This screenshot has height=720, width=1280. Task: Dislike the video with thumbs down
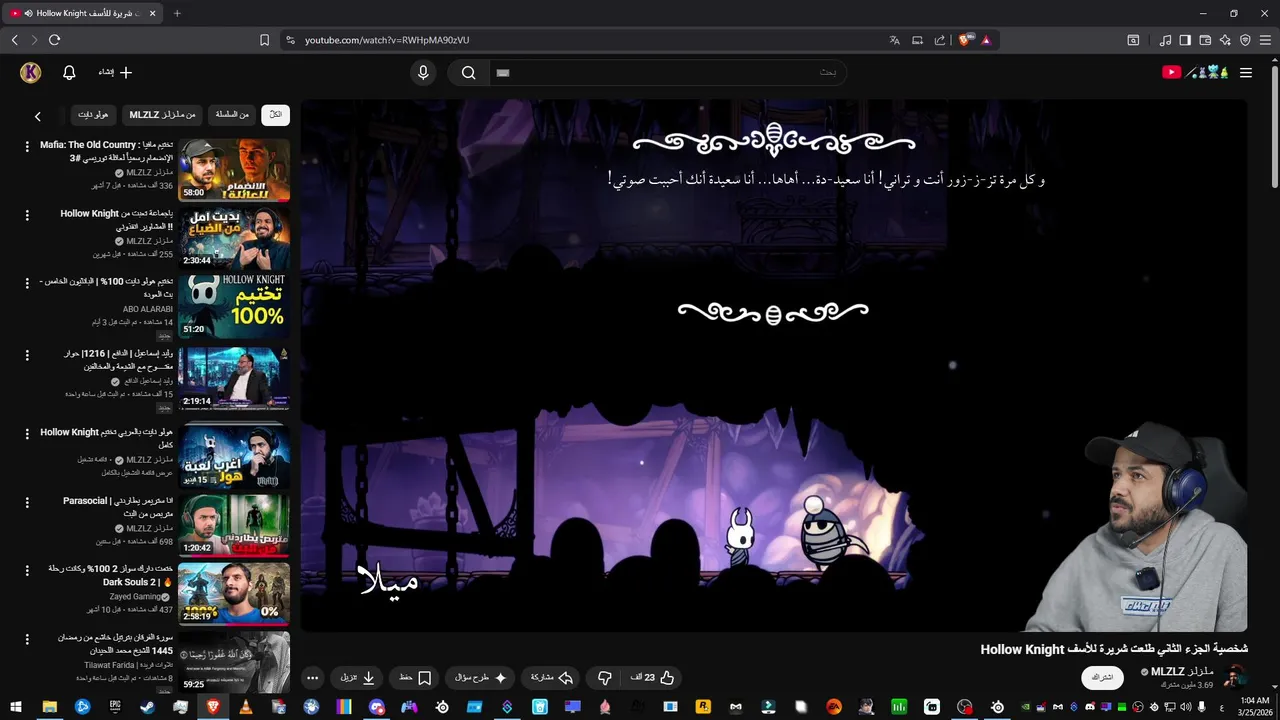pyautogui.click(x=604, y=678)
